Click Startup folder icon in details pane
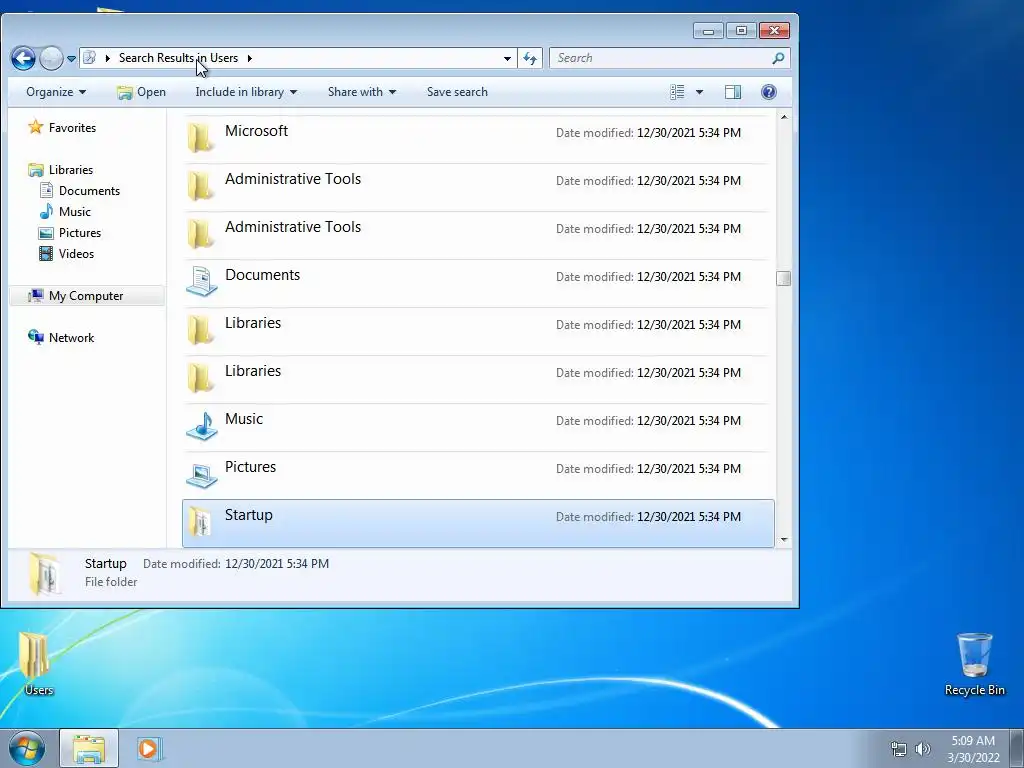Viewport: 1024px width, 768px height. (46, 574)
